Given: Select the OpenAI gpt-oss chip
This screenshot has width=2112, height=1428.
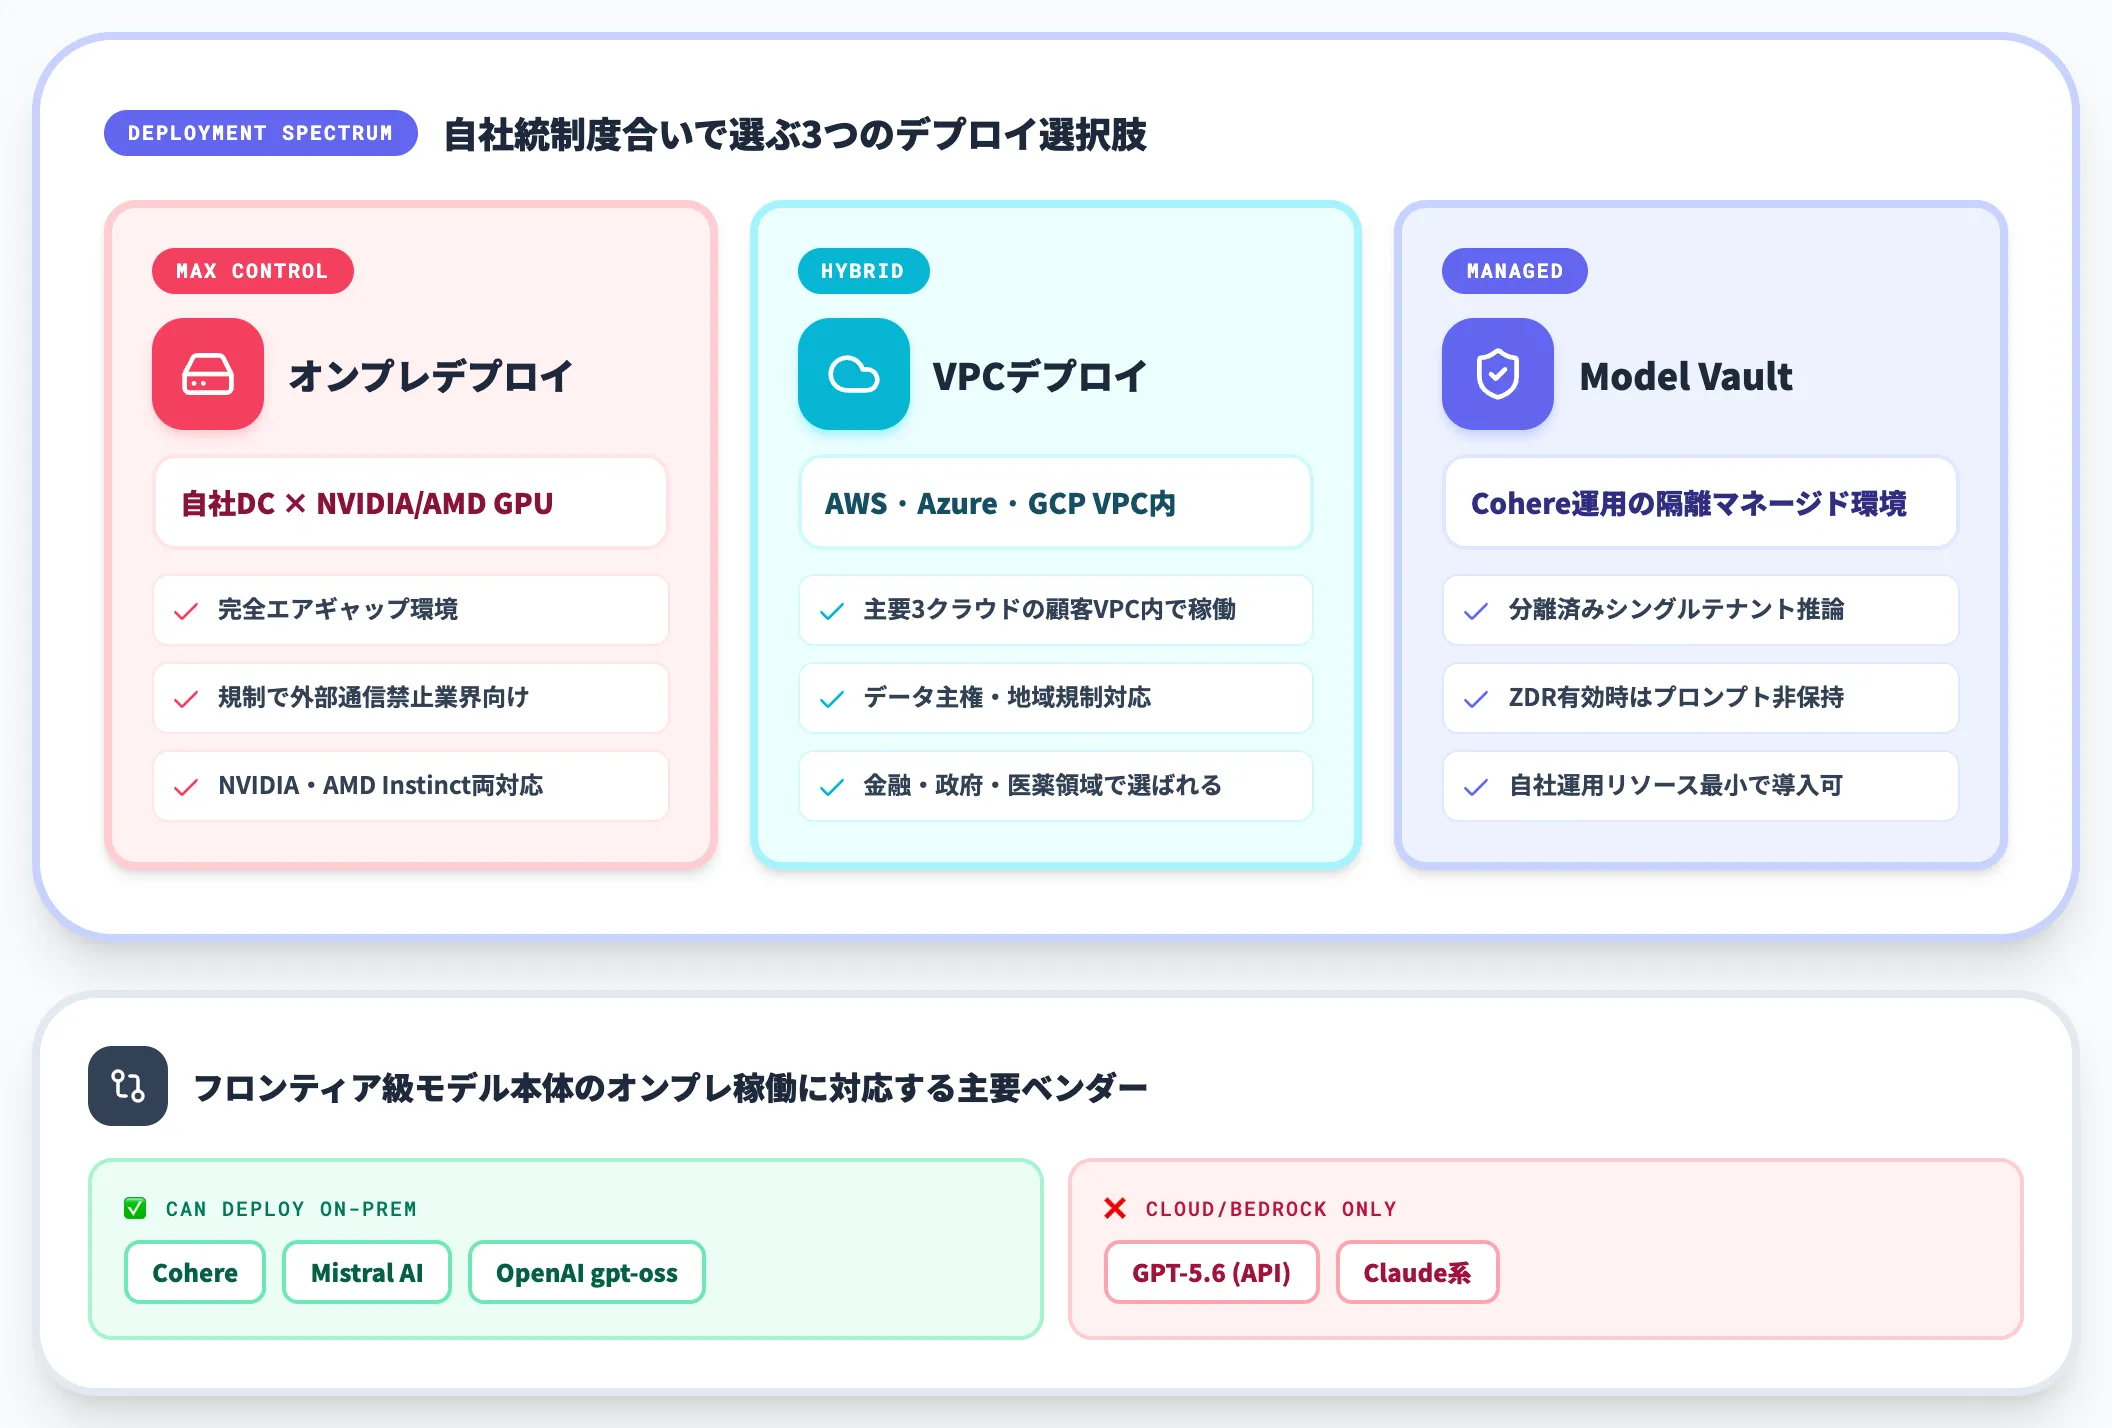Looking at the screenshot, I should (x=587, y=1272).
